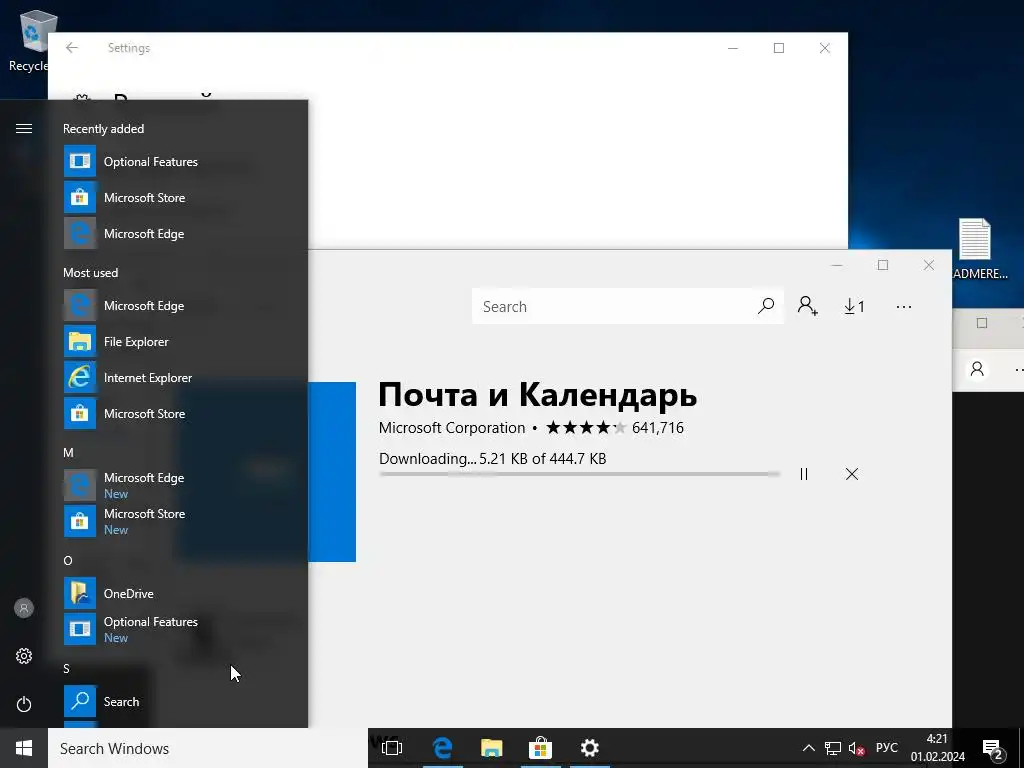Screen dimensions: 1024x768
Task: Switch input language РУС indicator
Action: coord(886,748)
